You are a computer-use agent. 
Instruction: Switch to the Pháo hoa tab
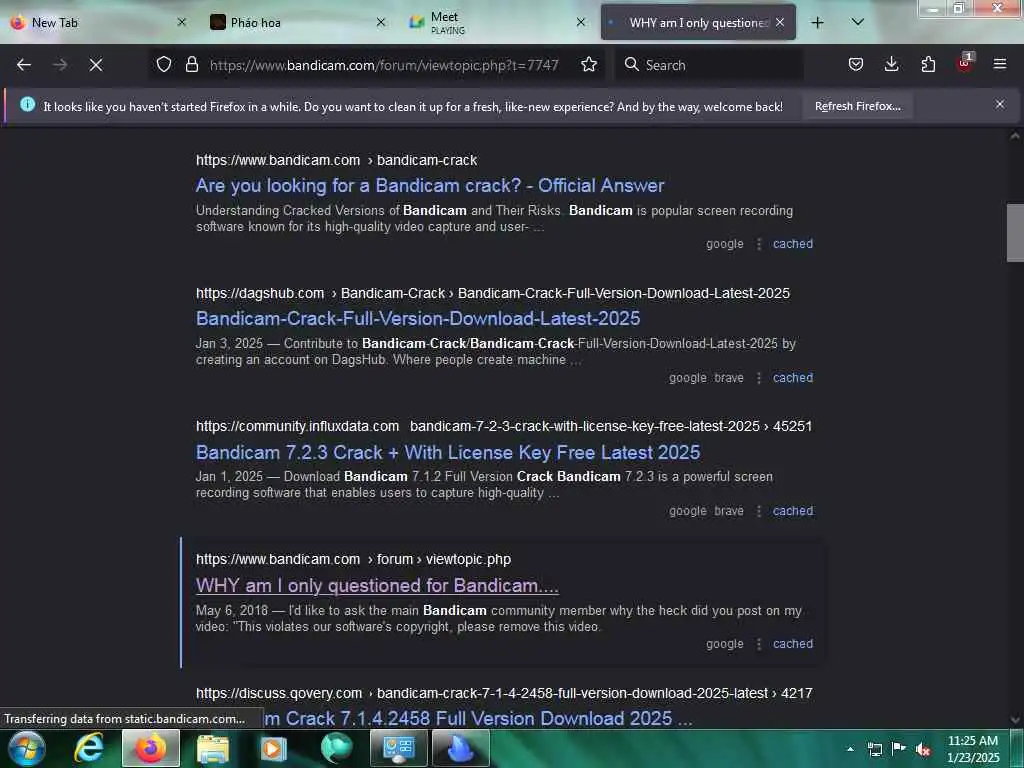297,23
